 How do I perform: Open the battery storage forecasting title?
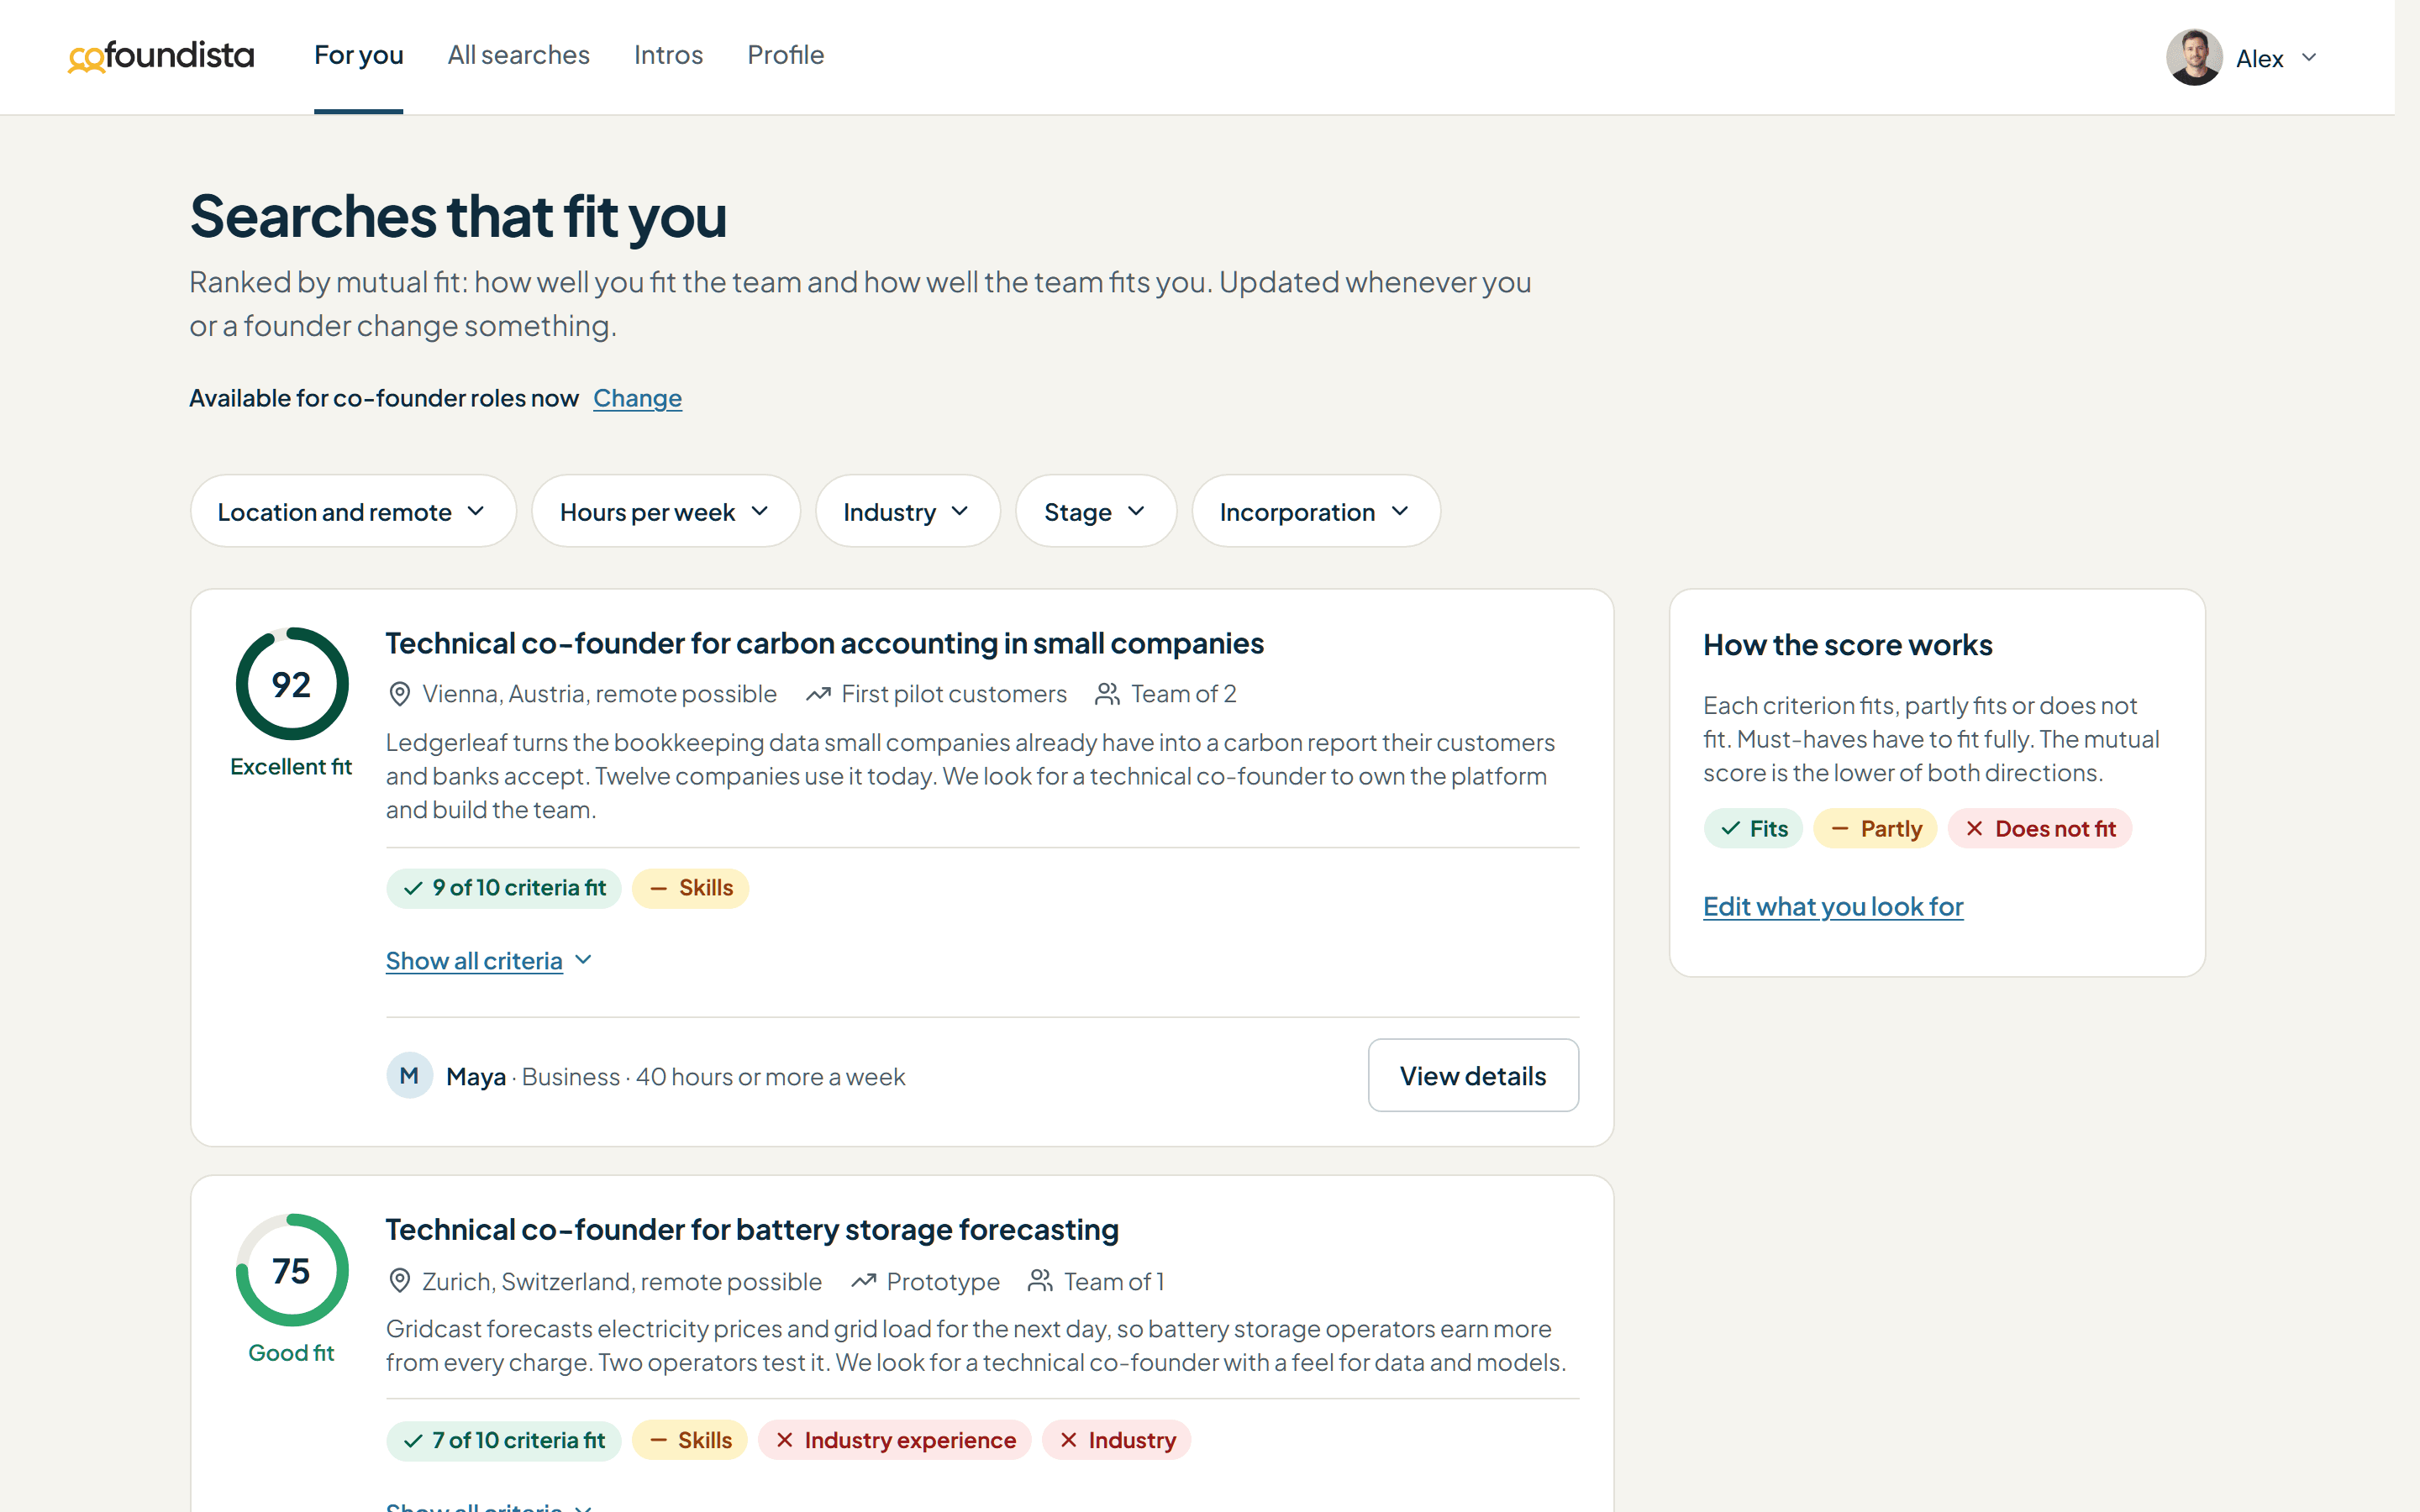(752, 1229)
